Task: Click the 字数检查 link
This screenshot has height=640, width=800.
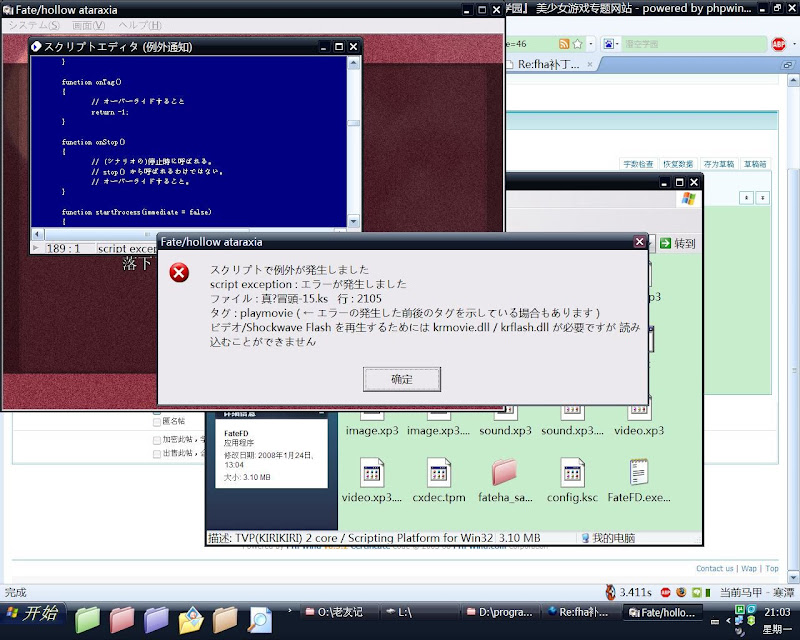Action: pos(638,164)
